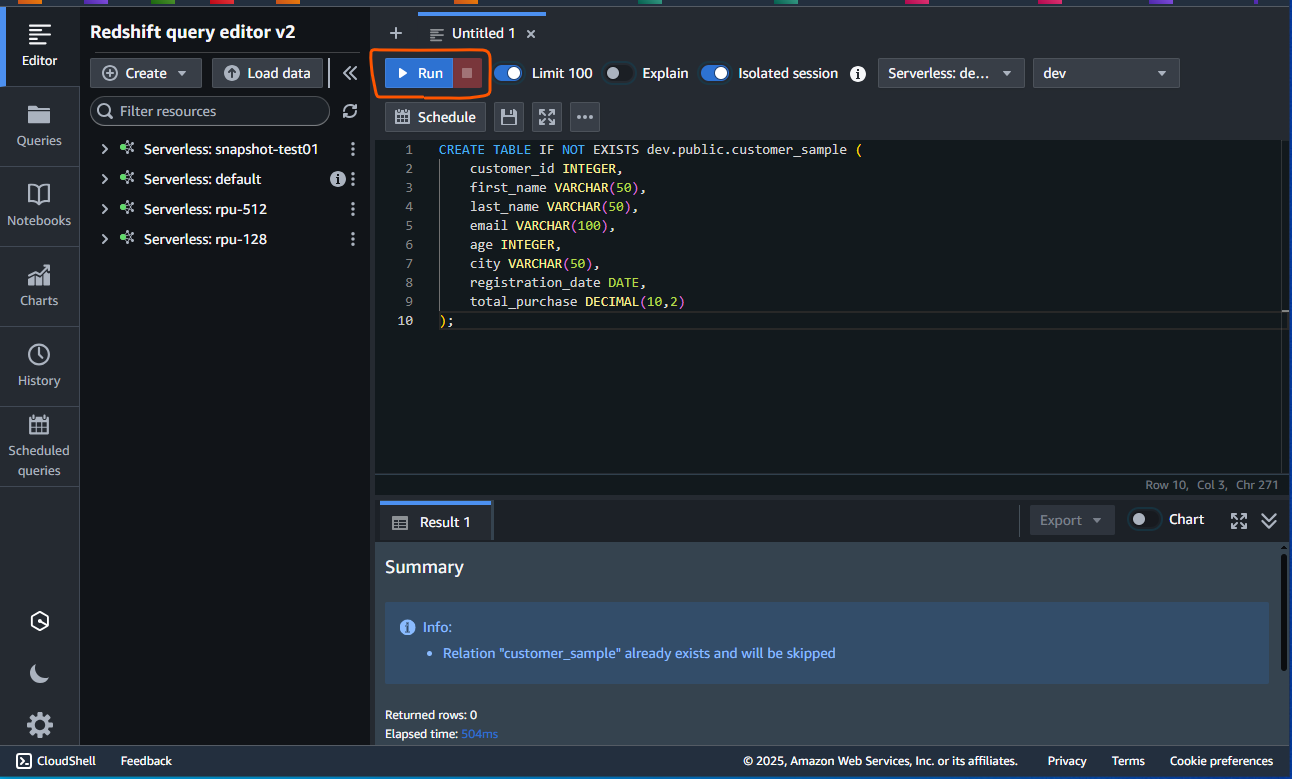Open the Notebooks sidebar section
Viewport: 1292px width, 779px height.
pyautogui.click(x=39, y=206)
